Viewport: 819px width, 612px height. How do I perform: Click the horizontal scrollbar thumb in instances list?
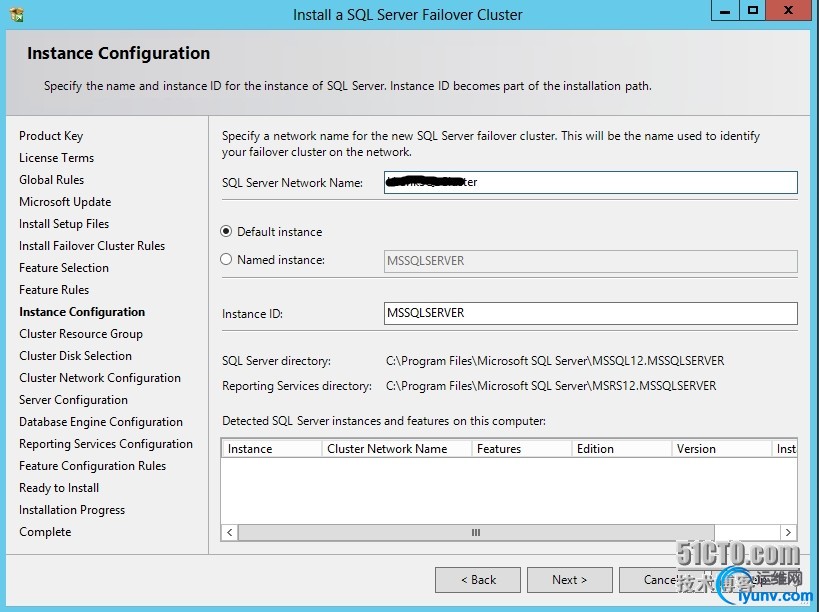coord(476,533)
